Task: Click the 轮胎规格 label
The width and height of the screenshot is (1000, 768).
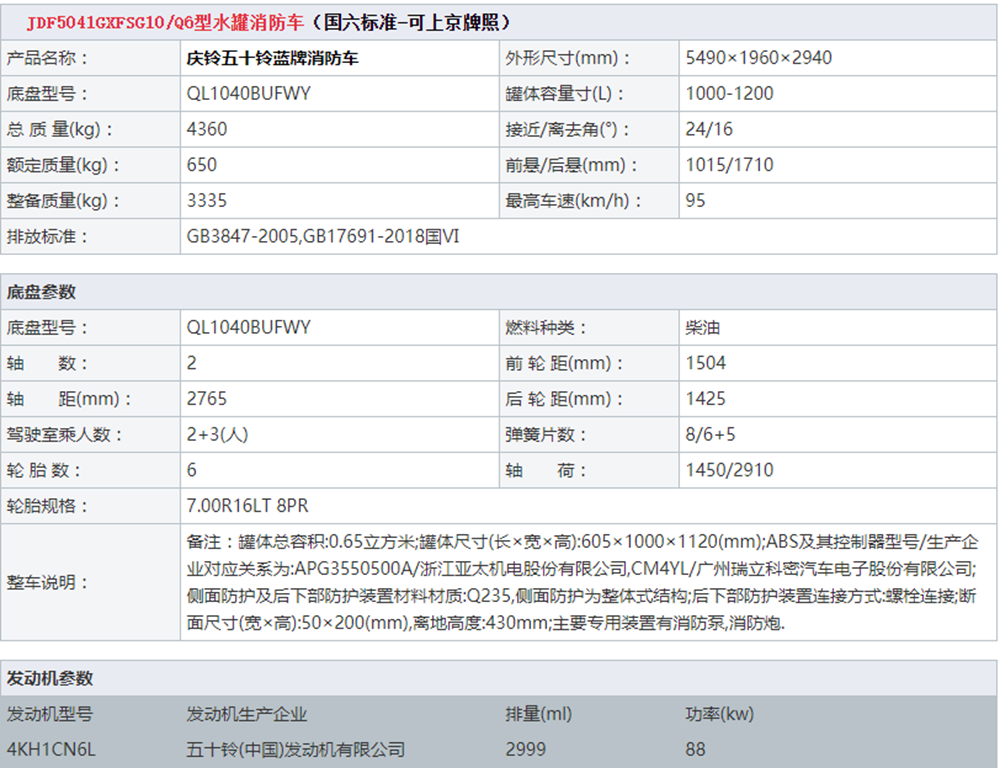Action: [47, 507]
